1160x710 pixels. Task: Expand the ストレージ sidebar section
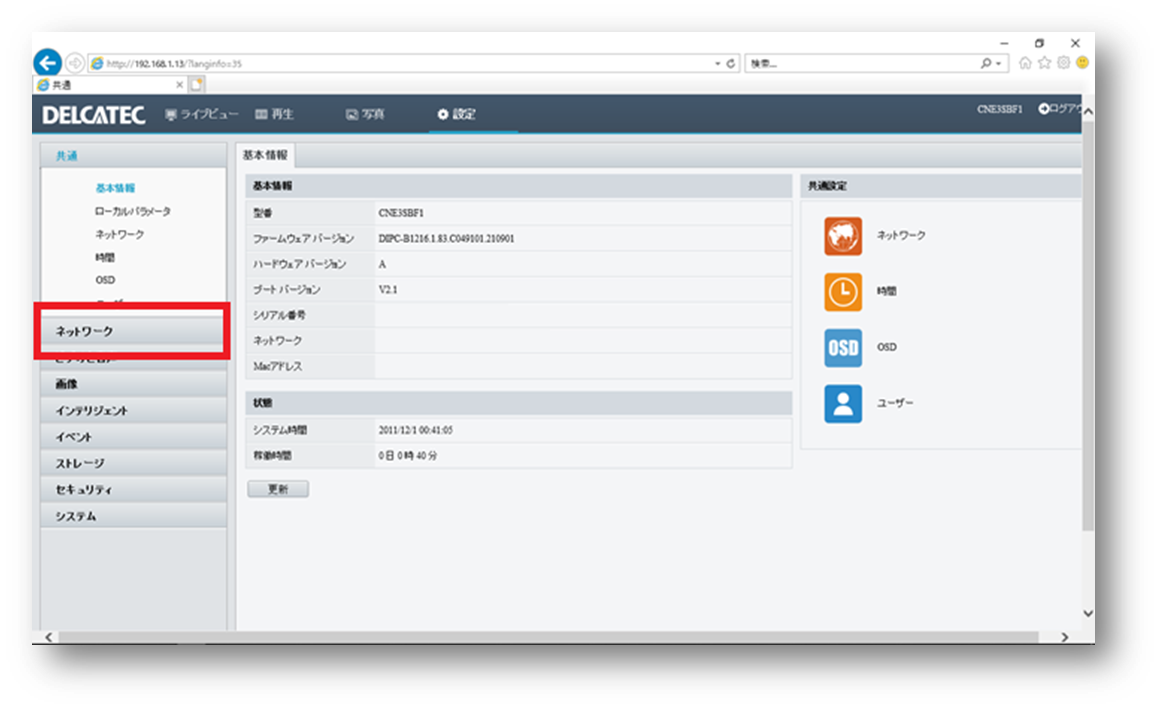coord(133,463)
